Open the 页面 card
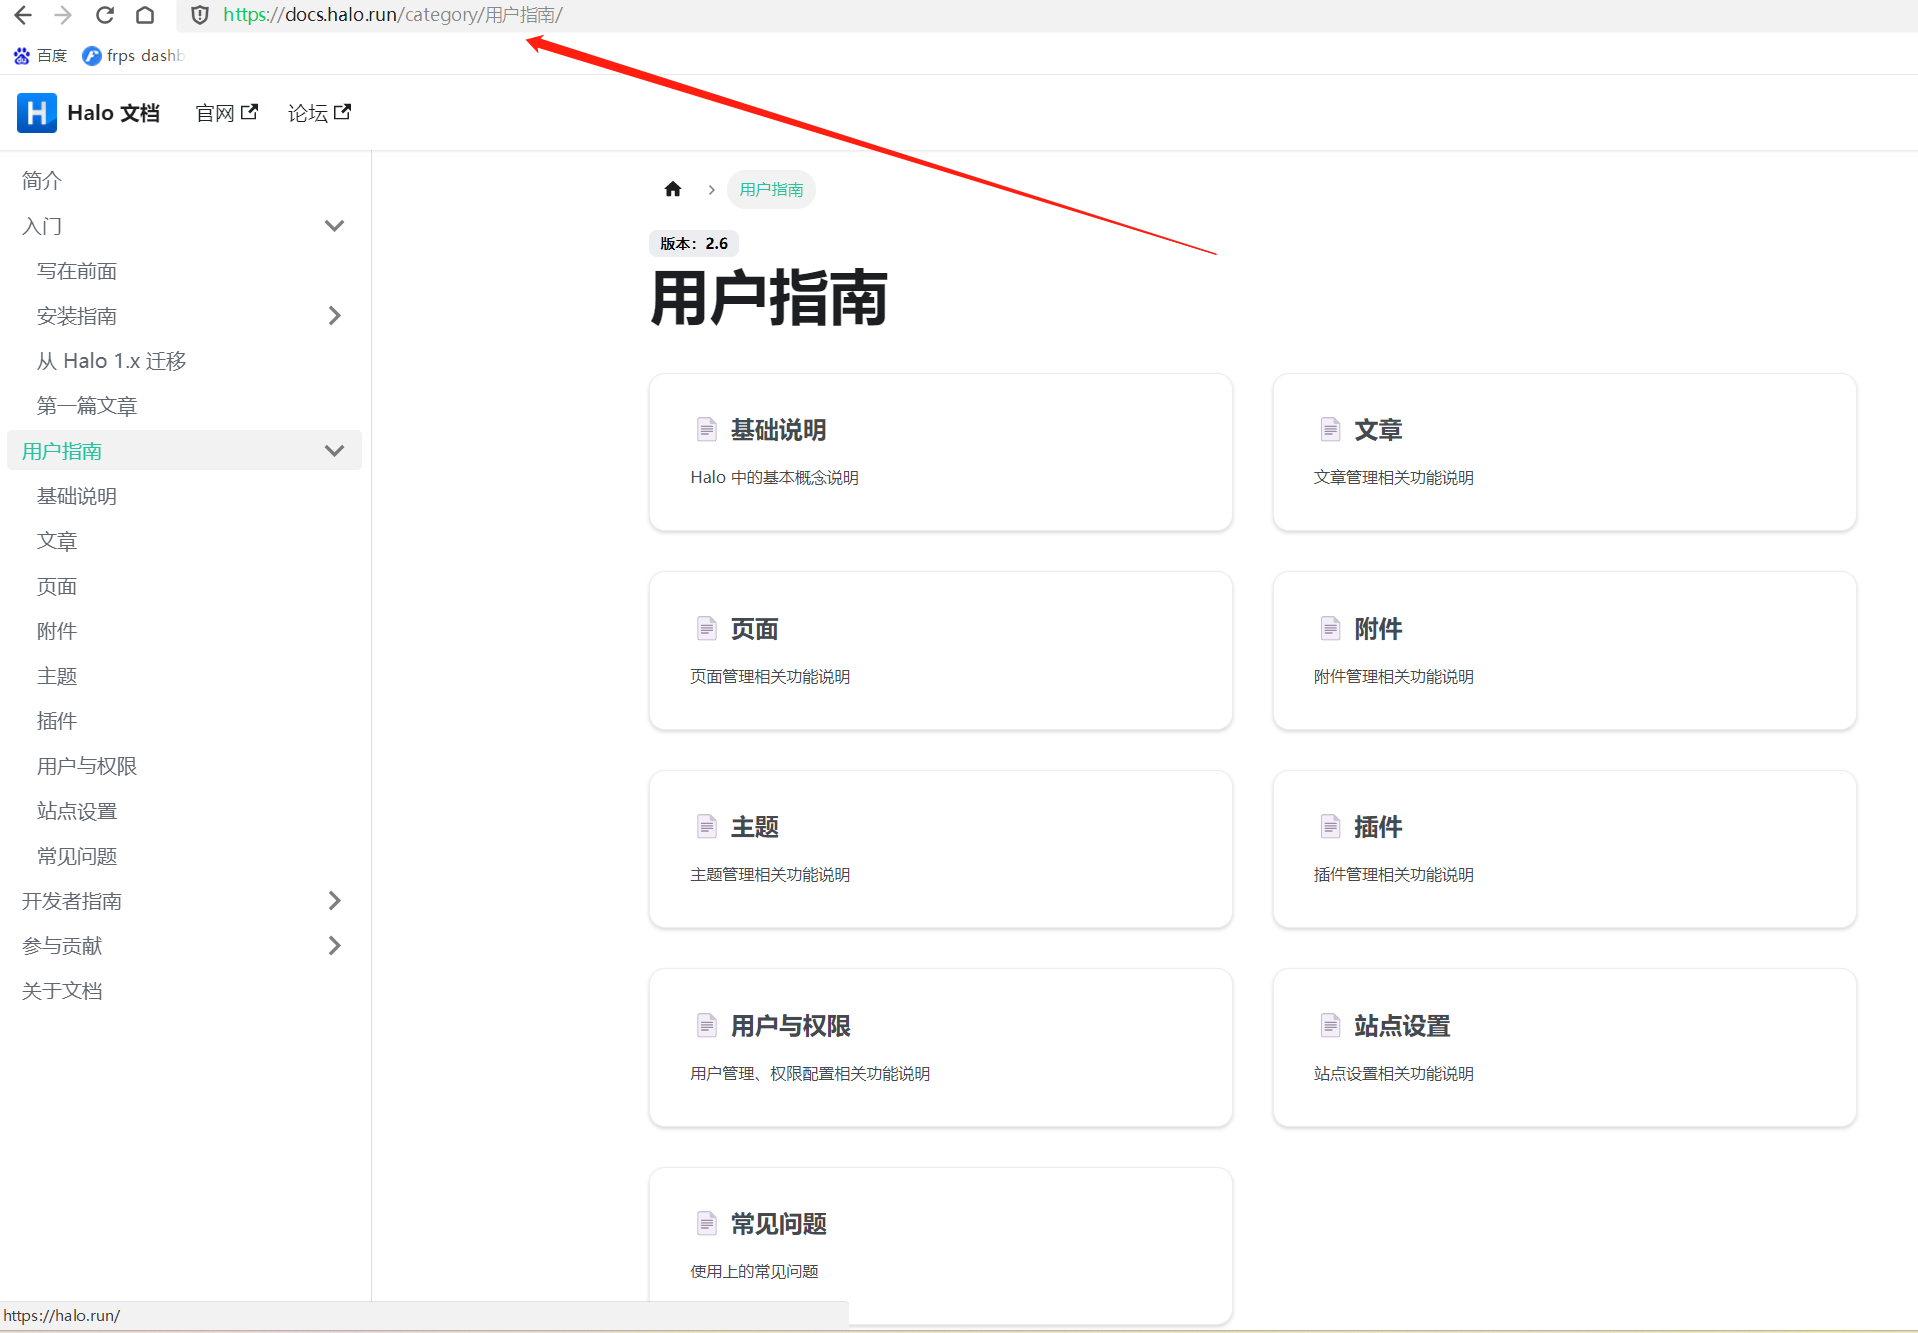This screenshot has height=1333, width=1918. click(x=941, y=651)
